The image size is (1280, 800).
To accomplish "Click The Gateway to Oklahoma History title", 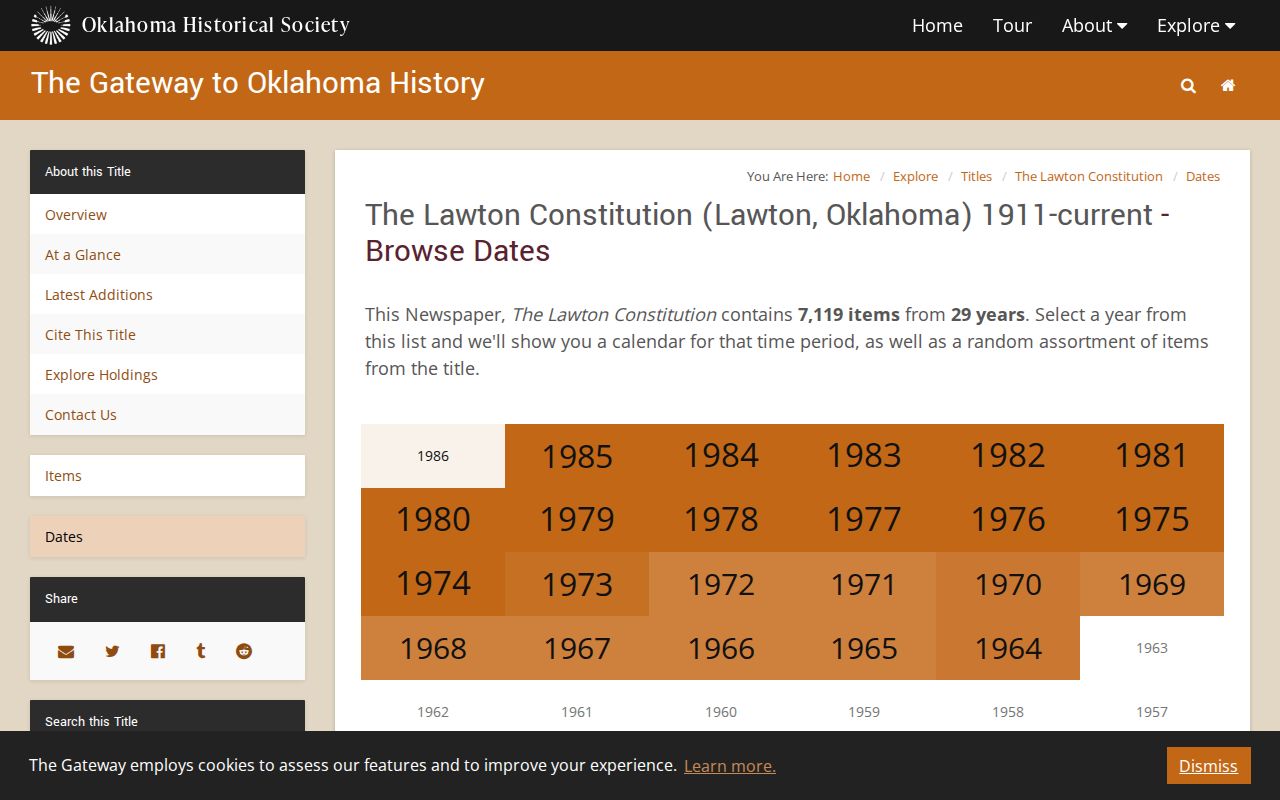I will click(258, 83).
